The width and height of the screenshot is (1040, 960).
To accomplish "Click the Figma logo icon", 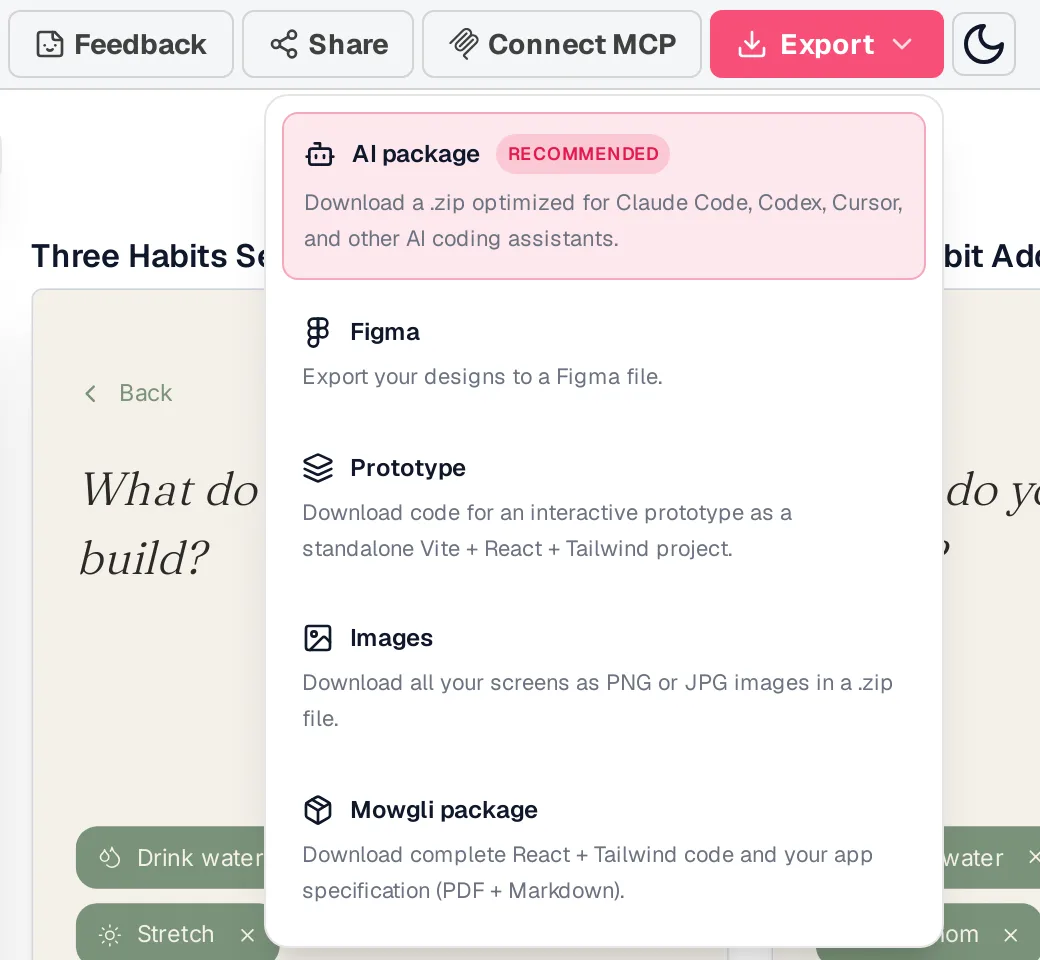I will (x=318, y=332).
